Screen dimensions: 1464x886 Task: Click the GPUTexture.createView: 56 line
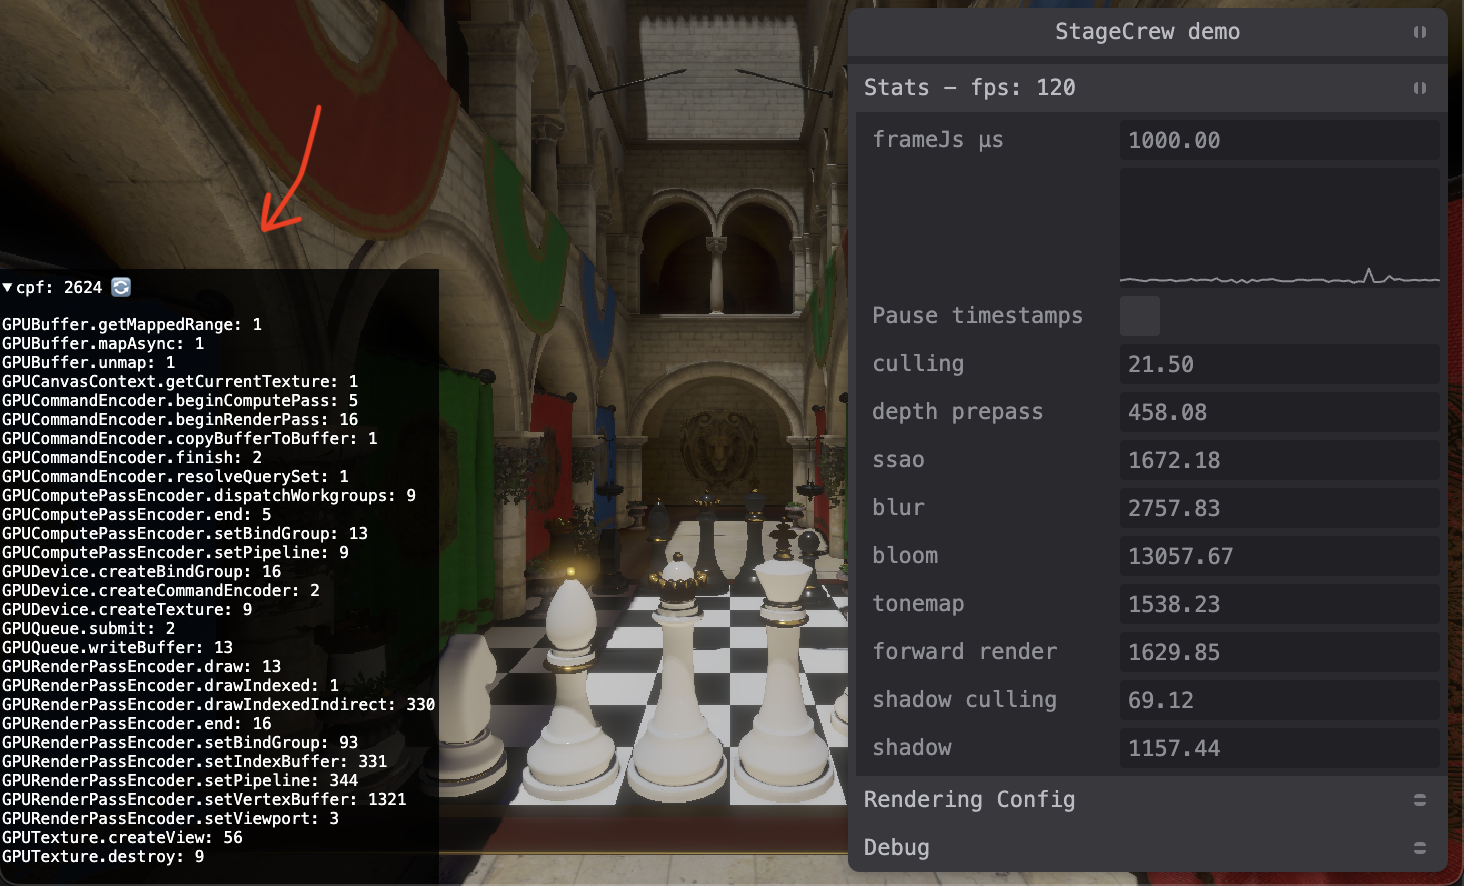[122, 837]
